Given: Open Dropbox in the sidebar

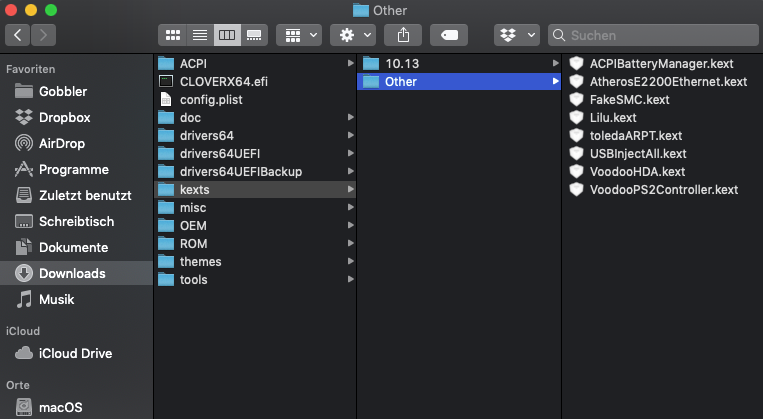Looking at the screenshot, I should [76, 117].
